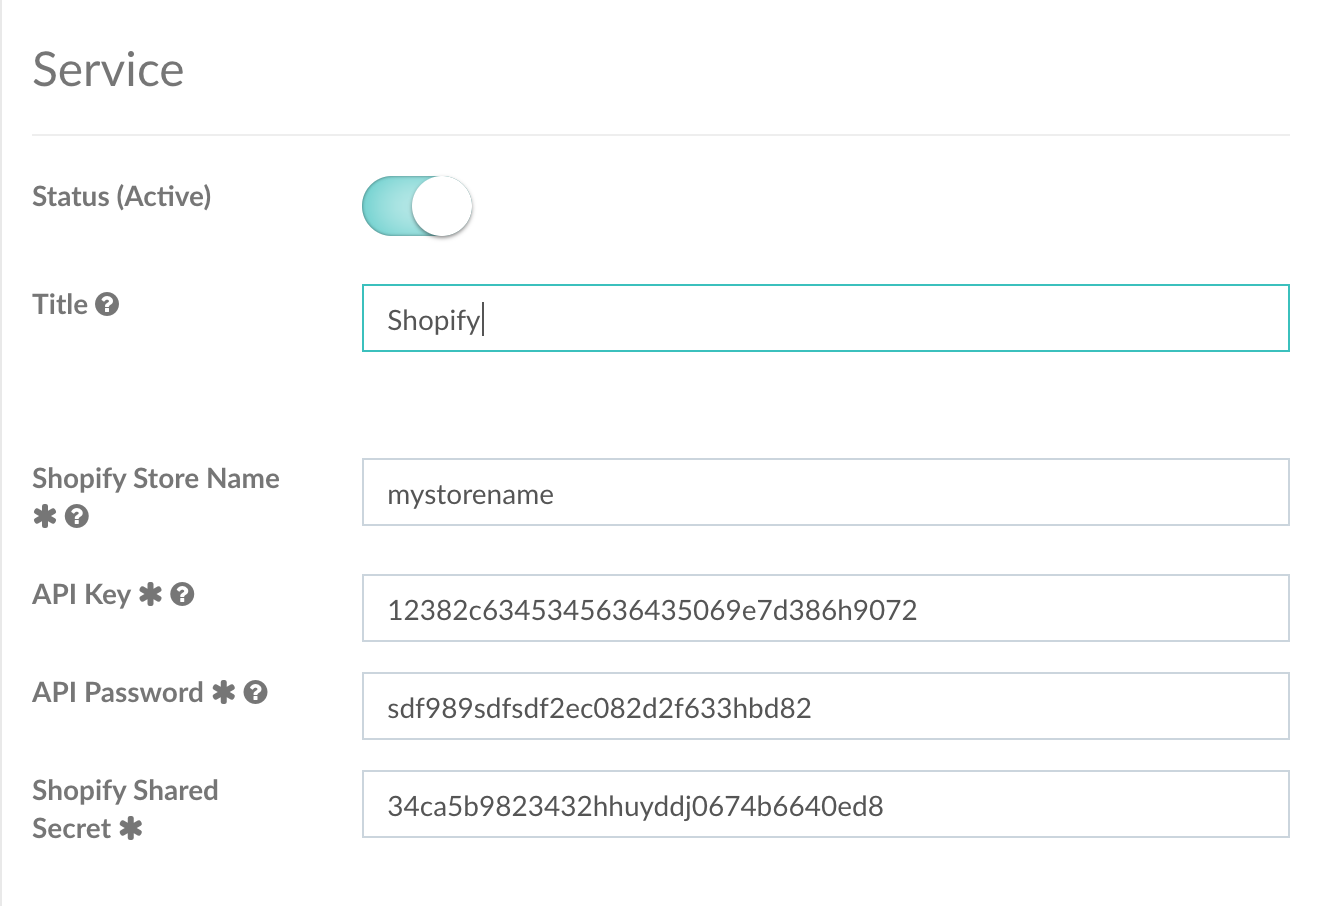The image size is (1318, 906).
Task: Click the Shopify Store Name label
Action: pyautogui.click(x=156, y=478)
